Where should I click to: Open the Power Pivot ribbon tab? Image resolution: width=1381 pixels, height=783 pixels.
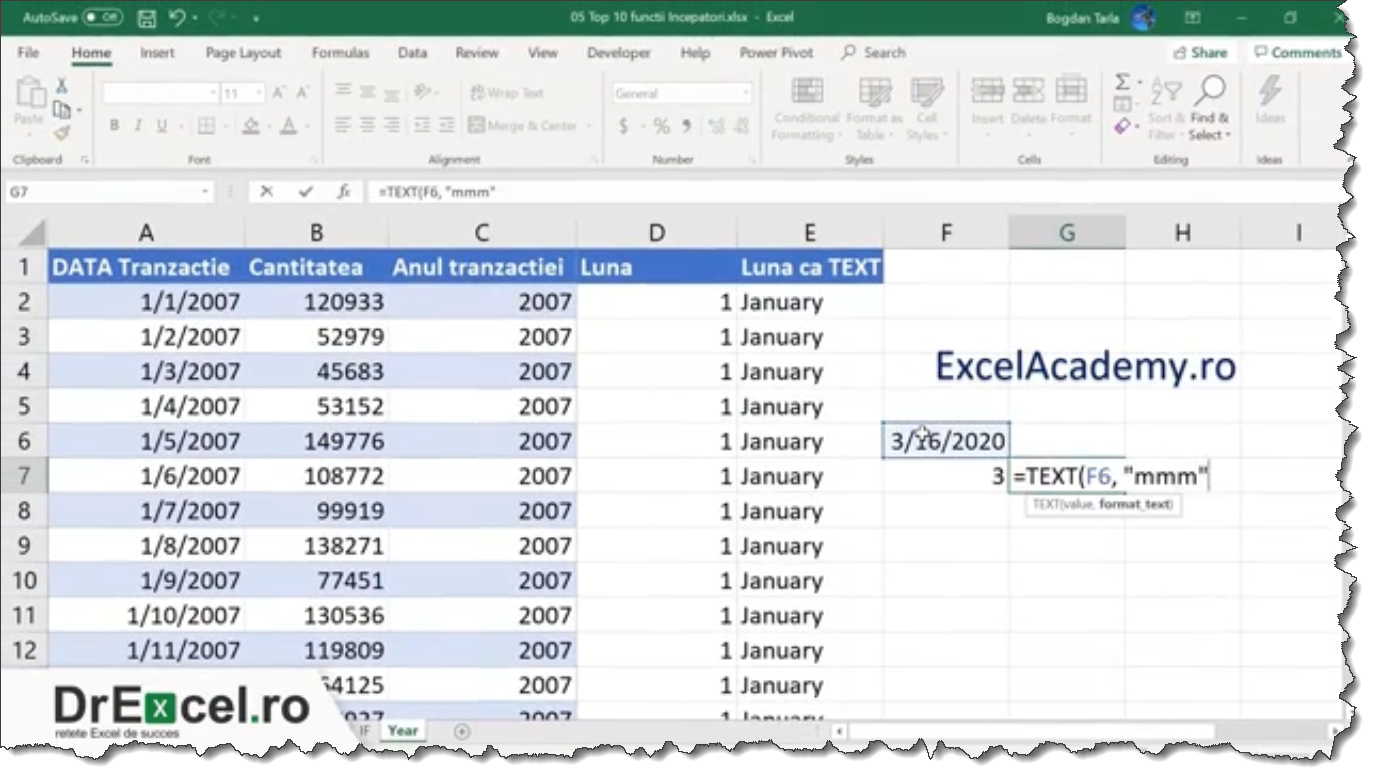click(775, 53)
